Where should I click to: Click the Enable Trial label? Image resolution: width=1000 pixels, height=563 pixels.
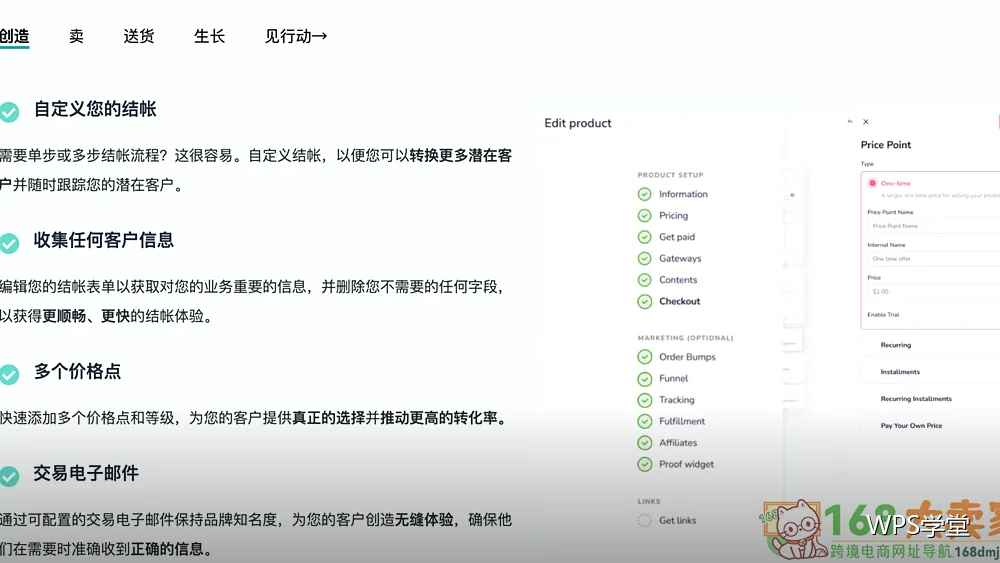coord(883,314)
